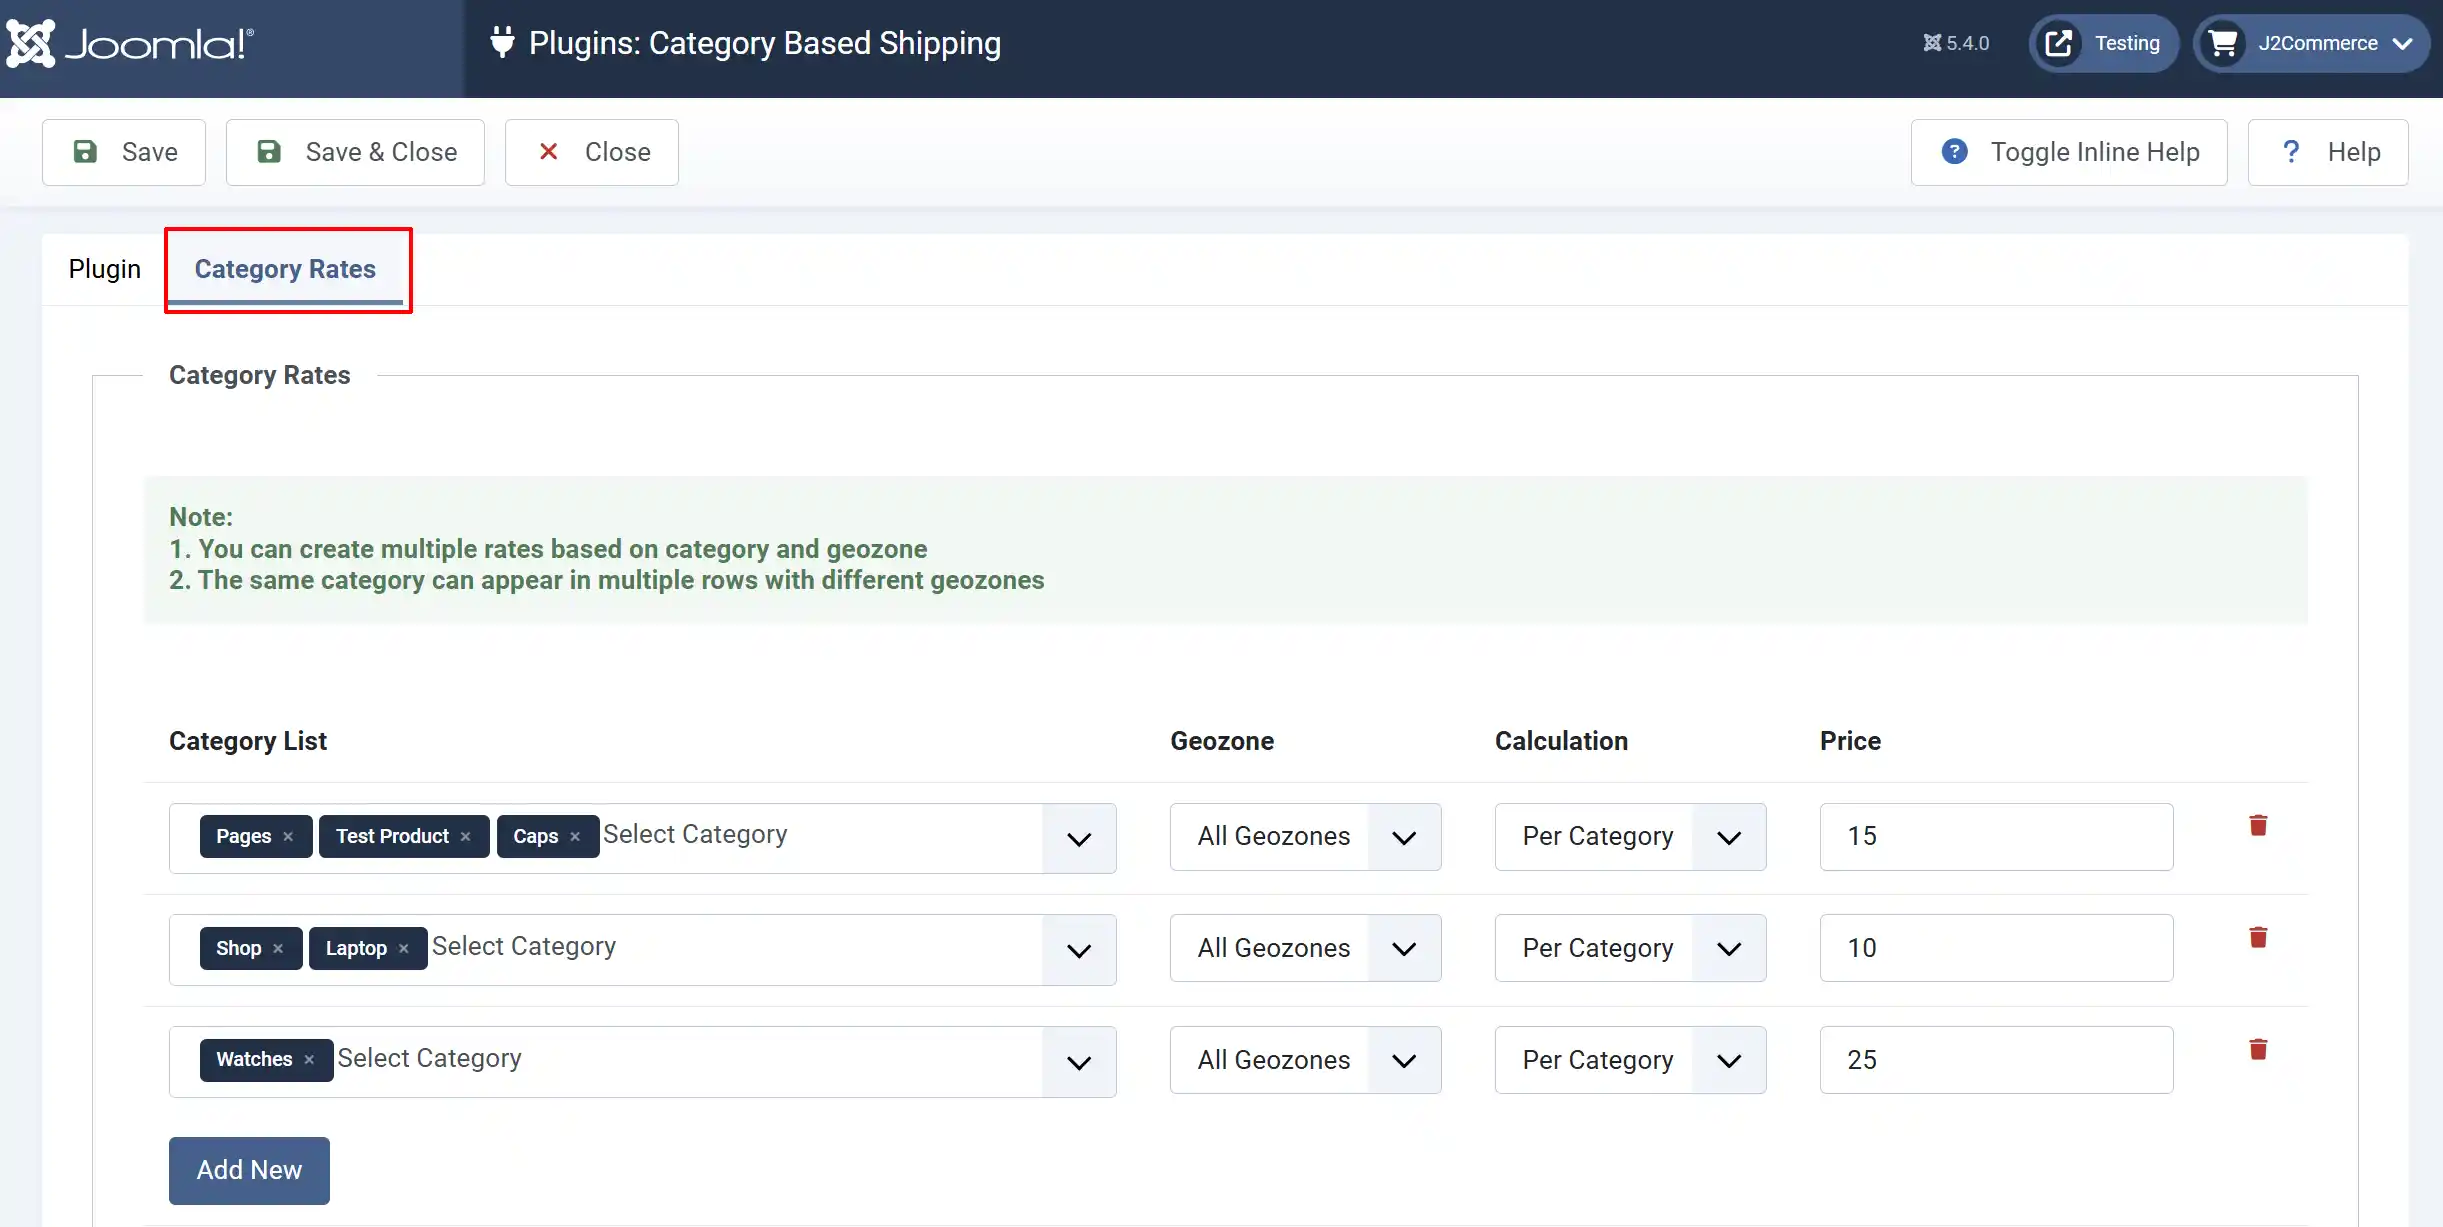The height and width of the screenshot is (1227, 2443).
Task: Click the Joomla 5.4.0 version indicator
Action: click(1956, 43)
